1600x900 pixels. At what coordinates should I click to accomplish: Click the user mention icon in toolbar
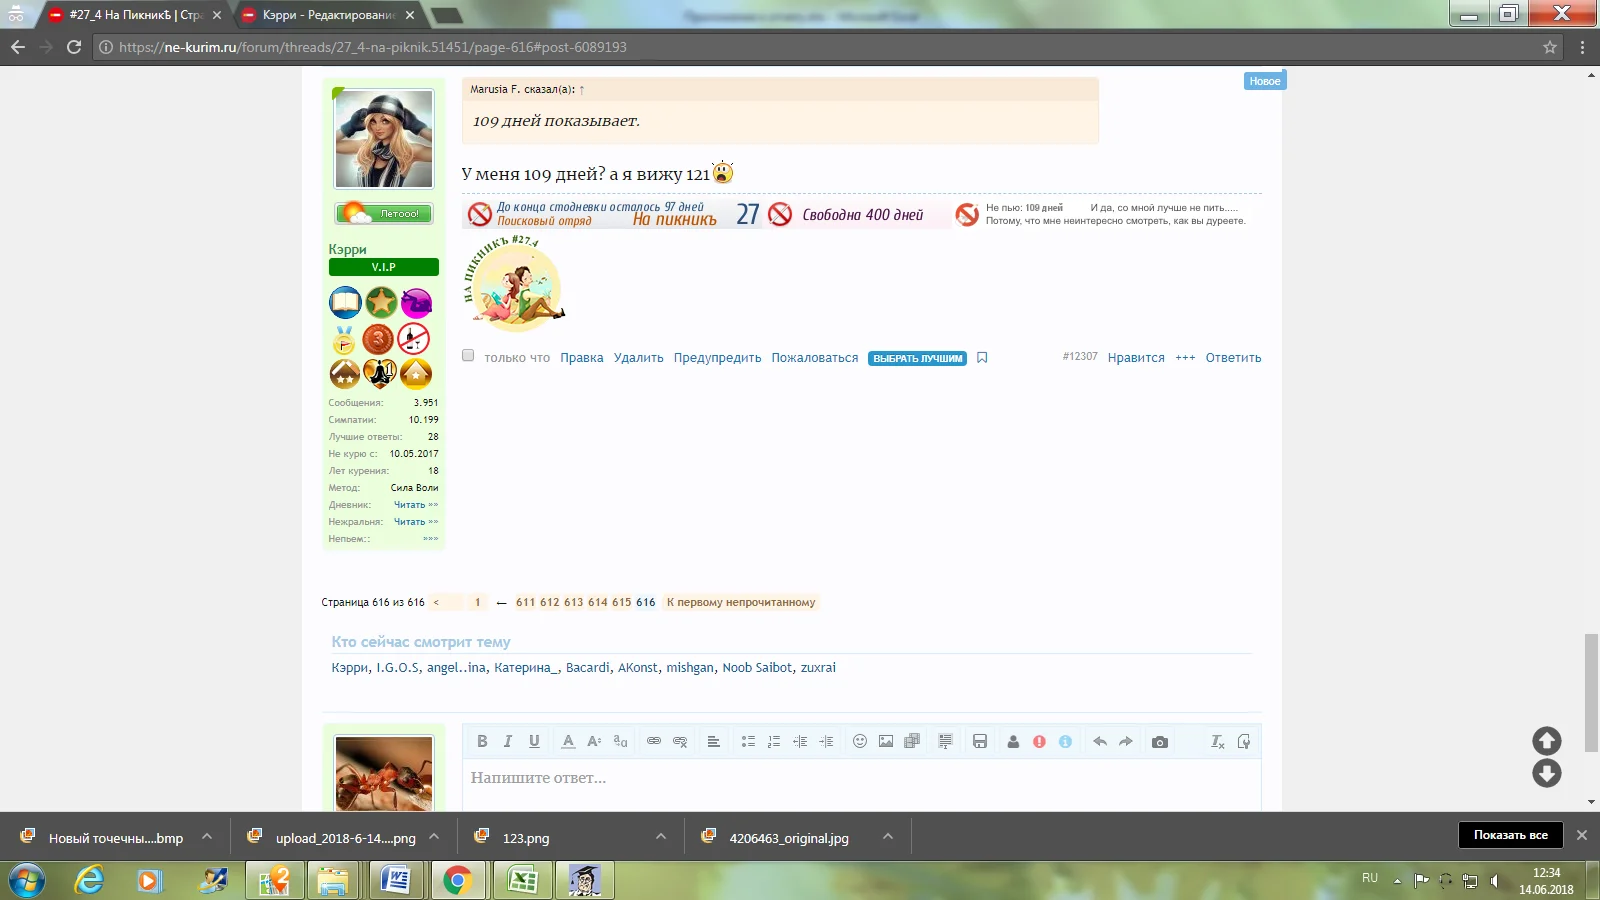coord(1013,741)
